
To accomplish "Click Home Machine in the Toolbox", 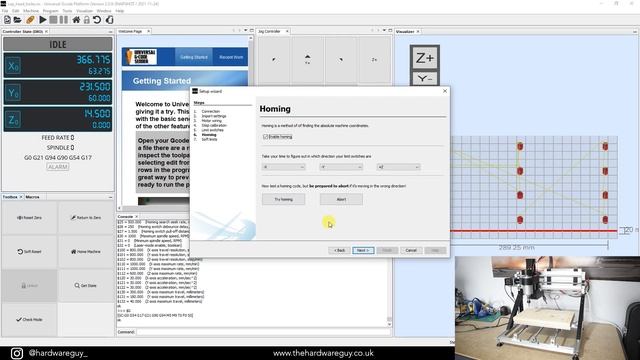I will [86, 251].
